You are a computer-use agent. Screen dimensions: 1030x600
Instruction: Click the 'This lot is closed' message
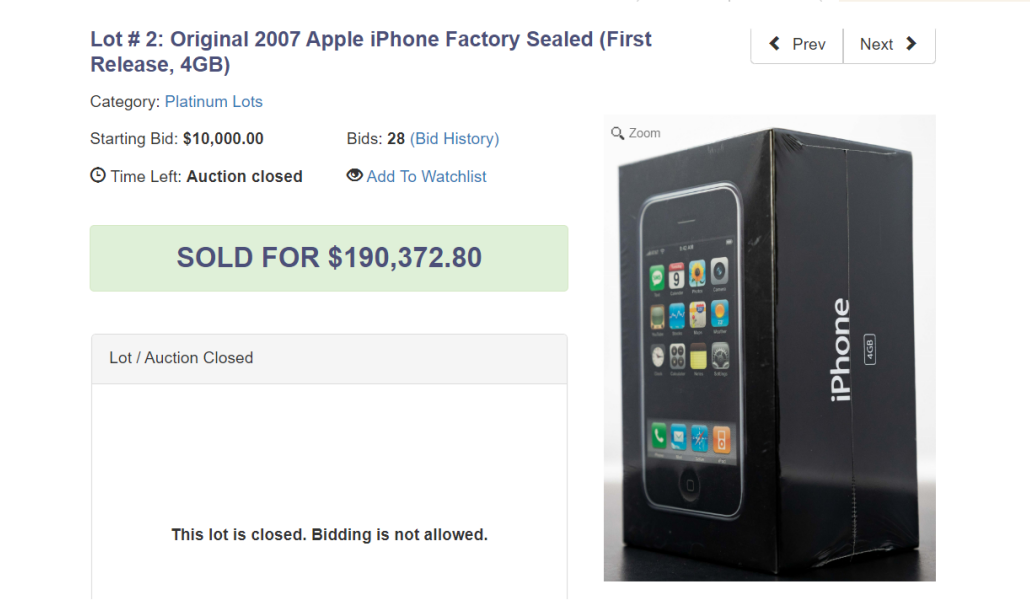(329, 535)
